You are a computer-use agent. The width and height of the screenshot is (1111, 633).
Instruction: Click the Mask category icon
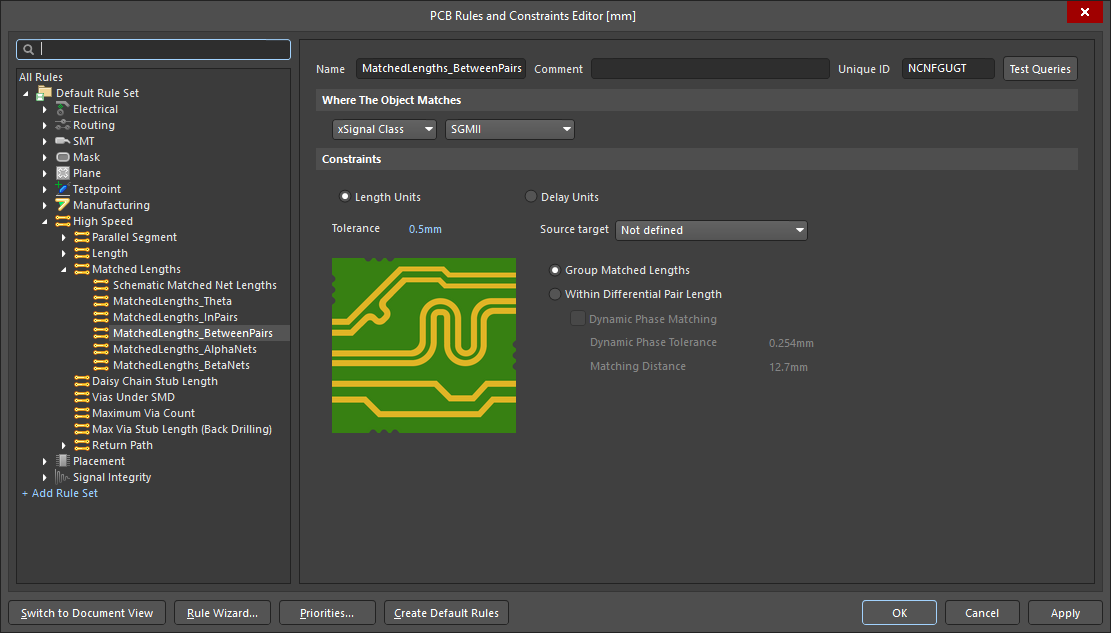coord(62,157)
